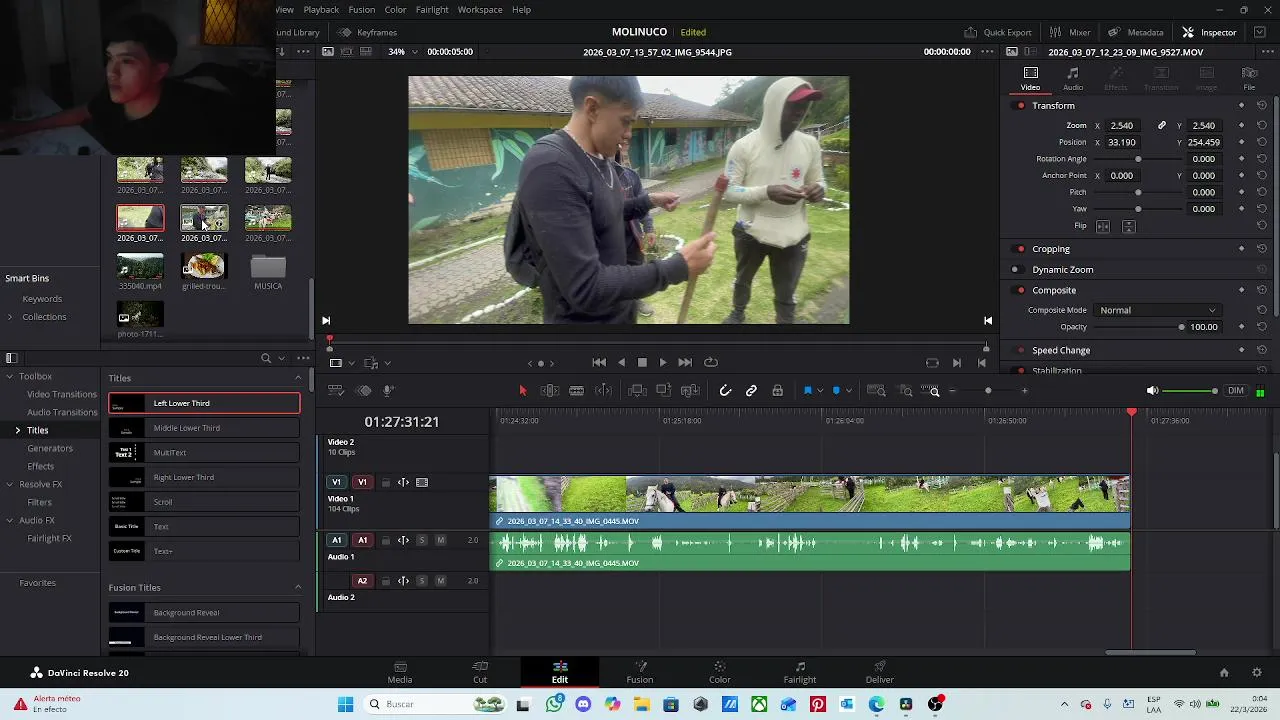Mute the Audio 1 track
The width and height of the screenshot is (1280, 720).
click(440, 540)
